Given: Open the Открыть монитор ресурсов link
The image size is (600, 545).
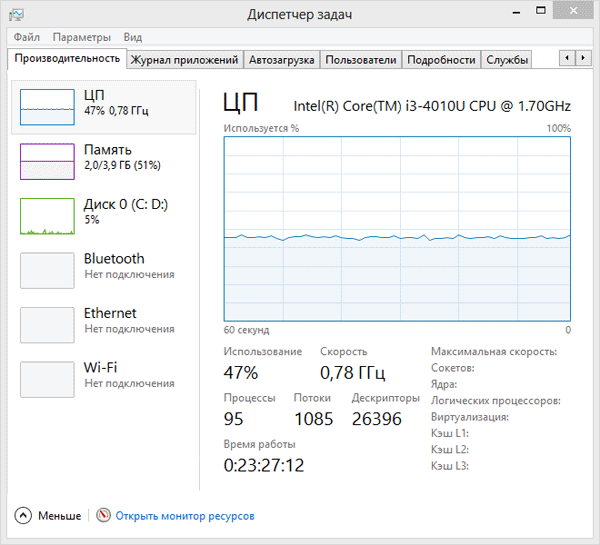Looking at the screenshot, I should click(185, 516).
